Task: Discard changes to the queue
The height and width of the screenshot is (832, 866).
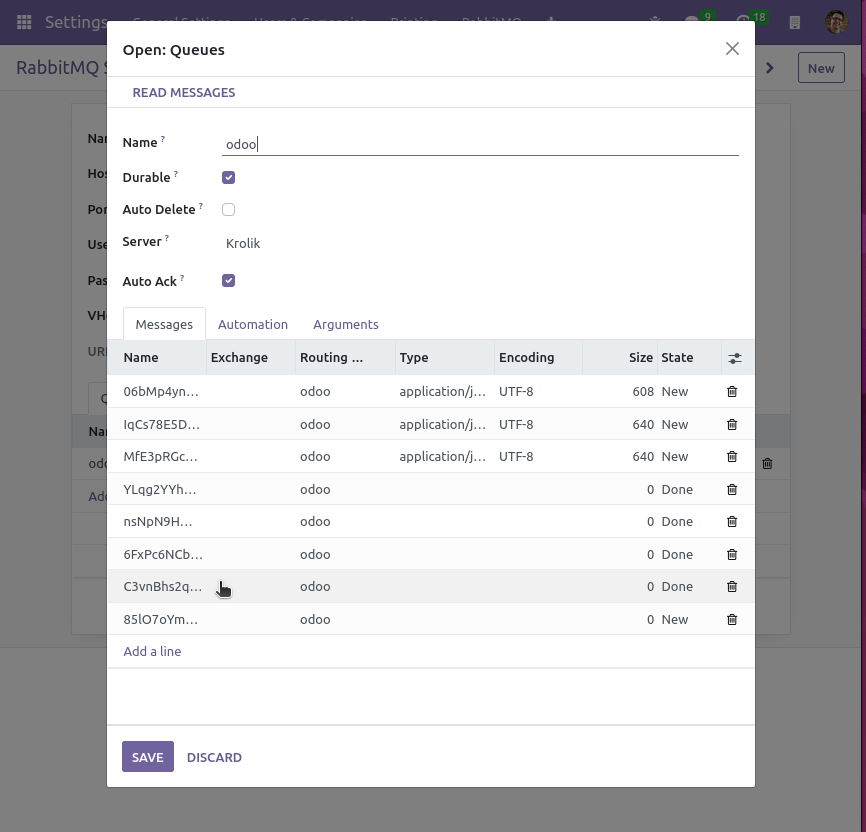Action: (x=214, y=757)
